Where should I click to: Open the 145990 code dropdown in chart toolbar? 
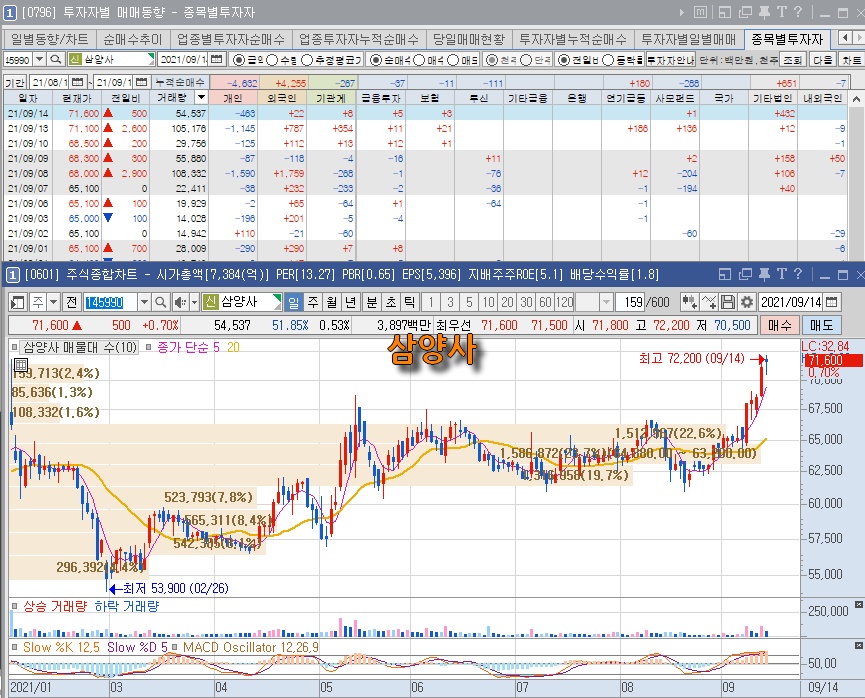(145, 302)
